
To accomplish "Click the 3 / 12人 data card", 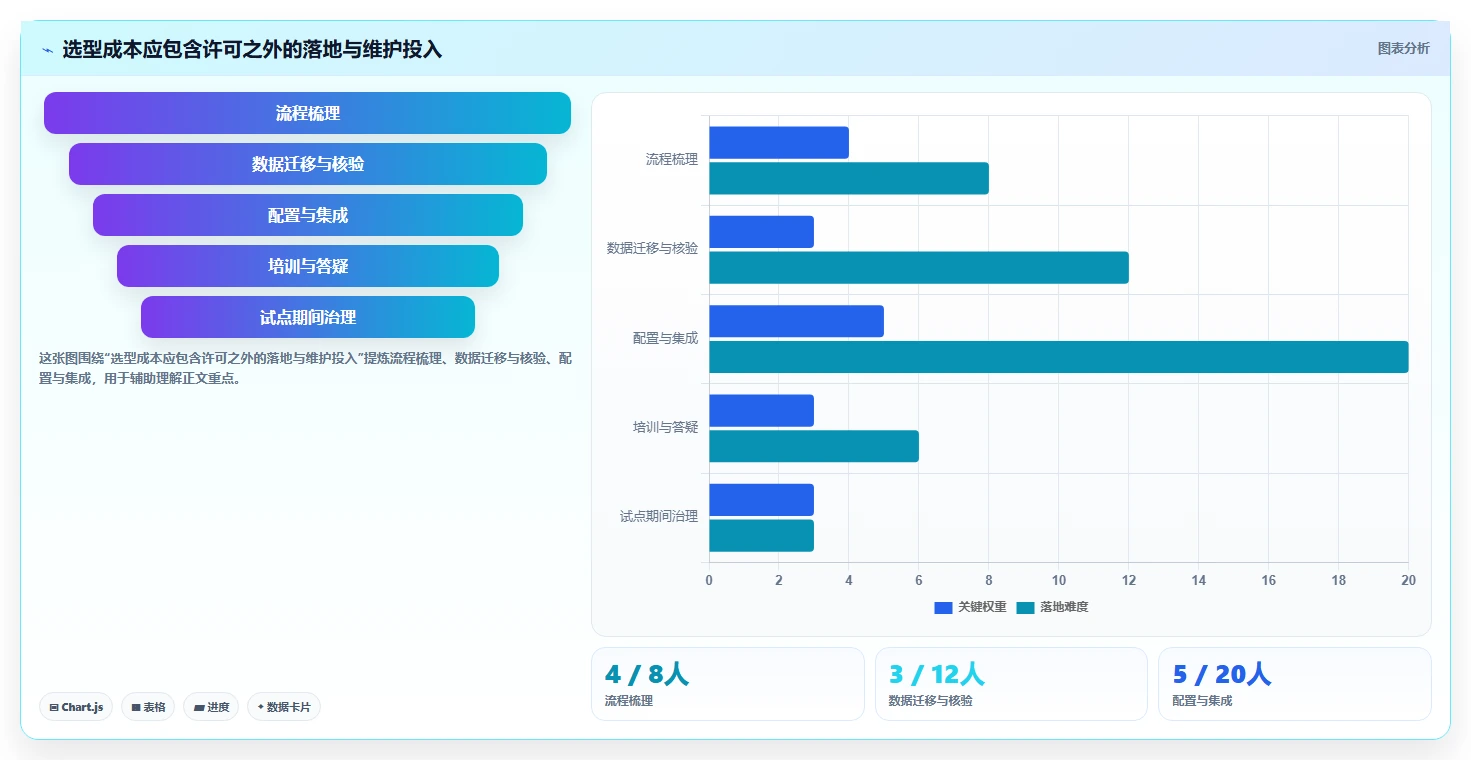I will point(1011,684).
